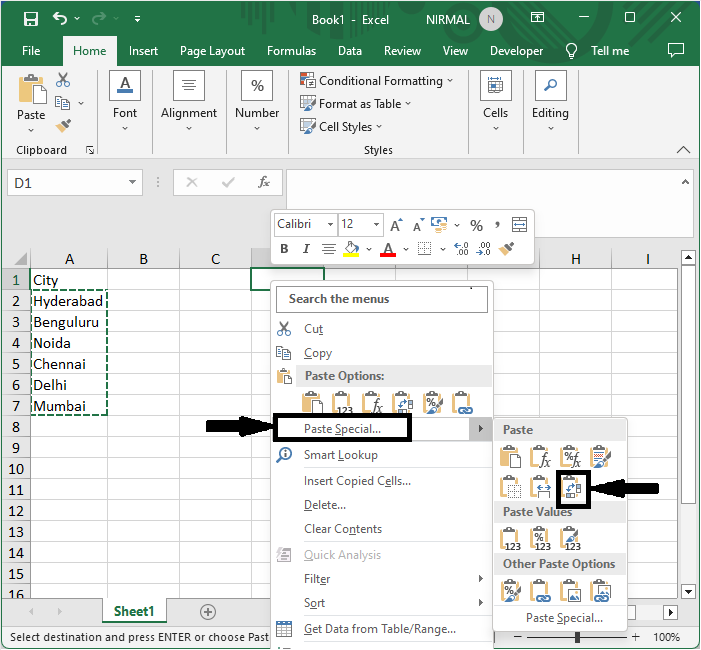Select Clear Contents from context menu
This screenshot has width=701, height=650.
pos(343,529)
